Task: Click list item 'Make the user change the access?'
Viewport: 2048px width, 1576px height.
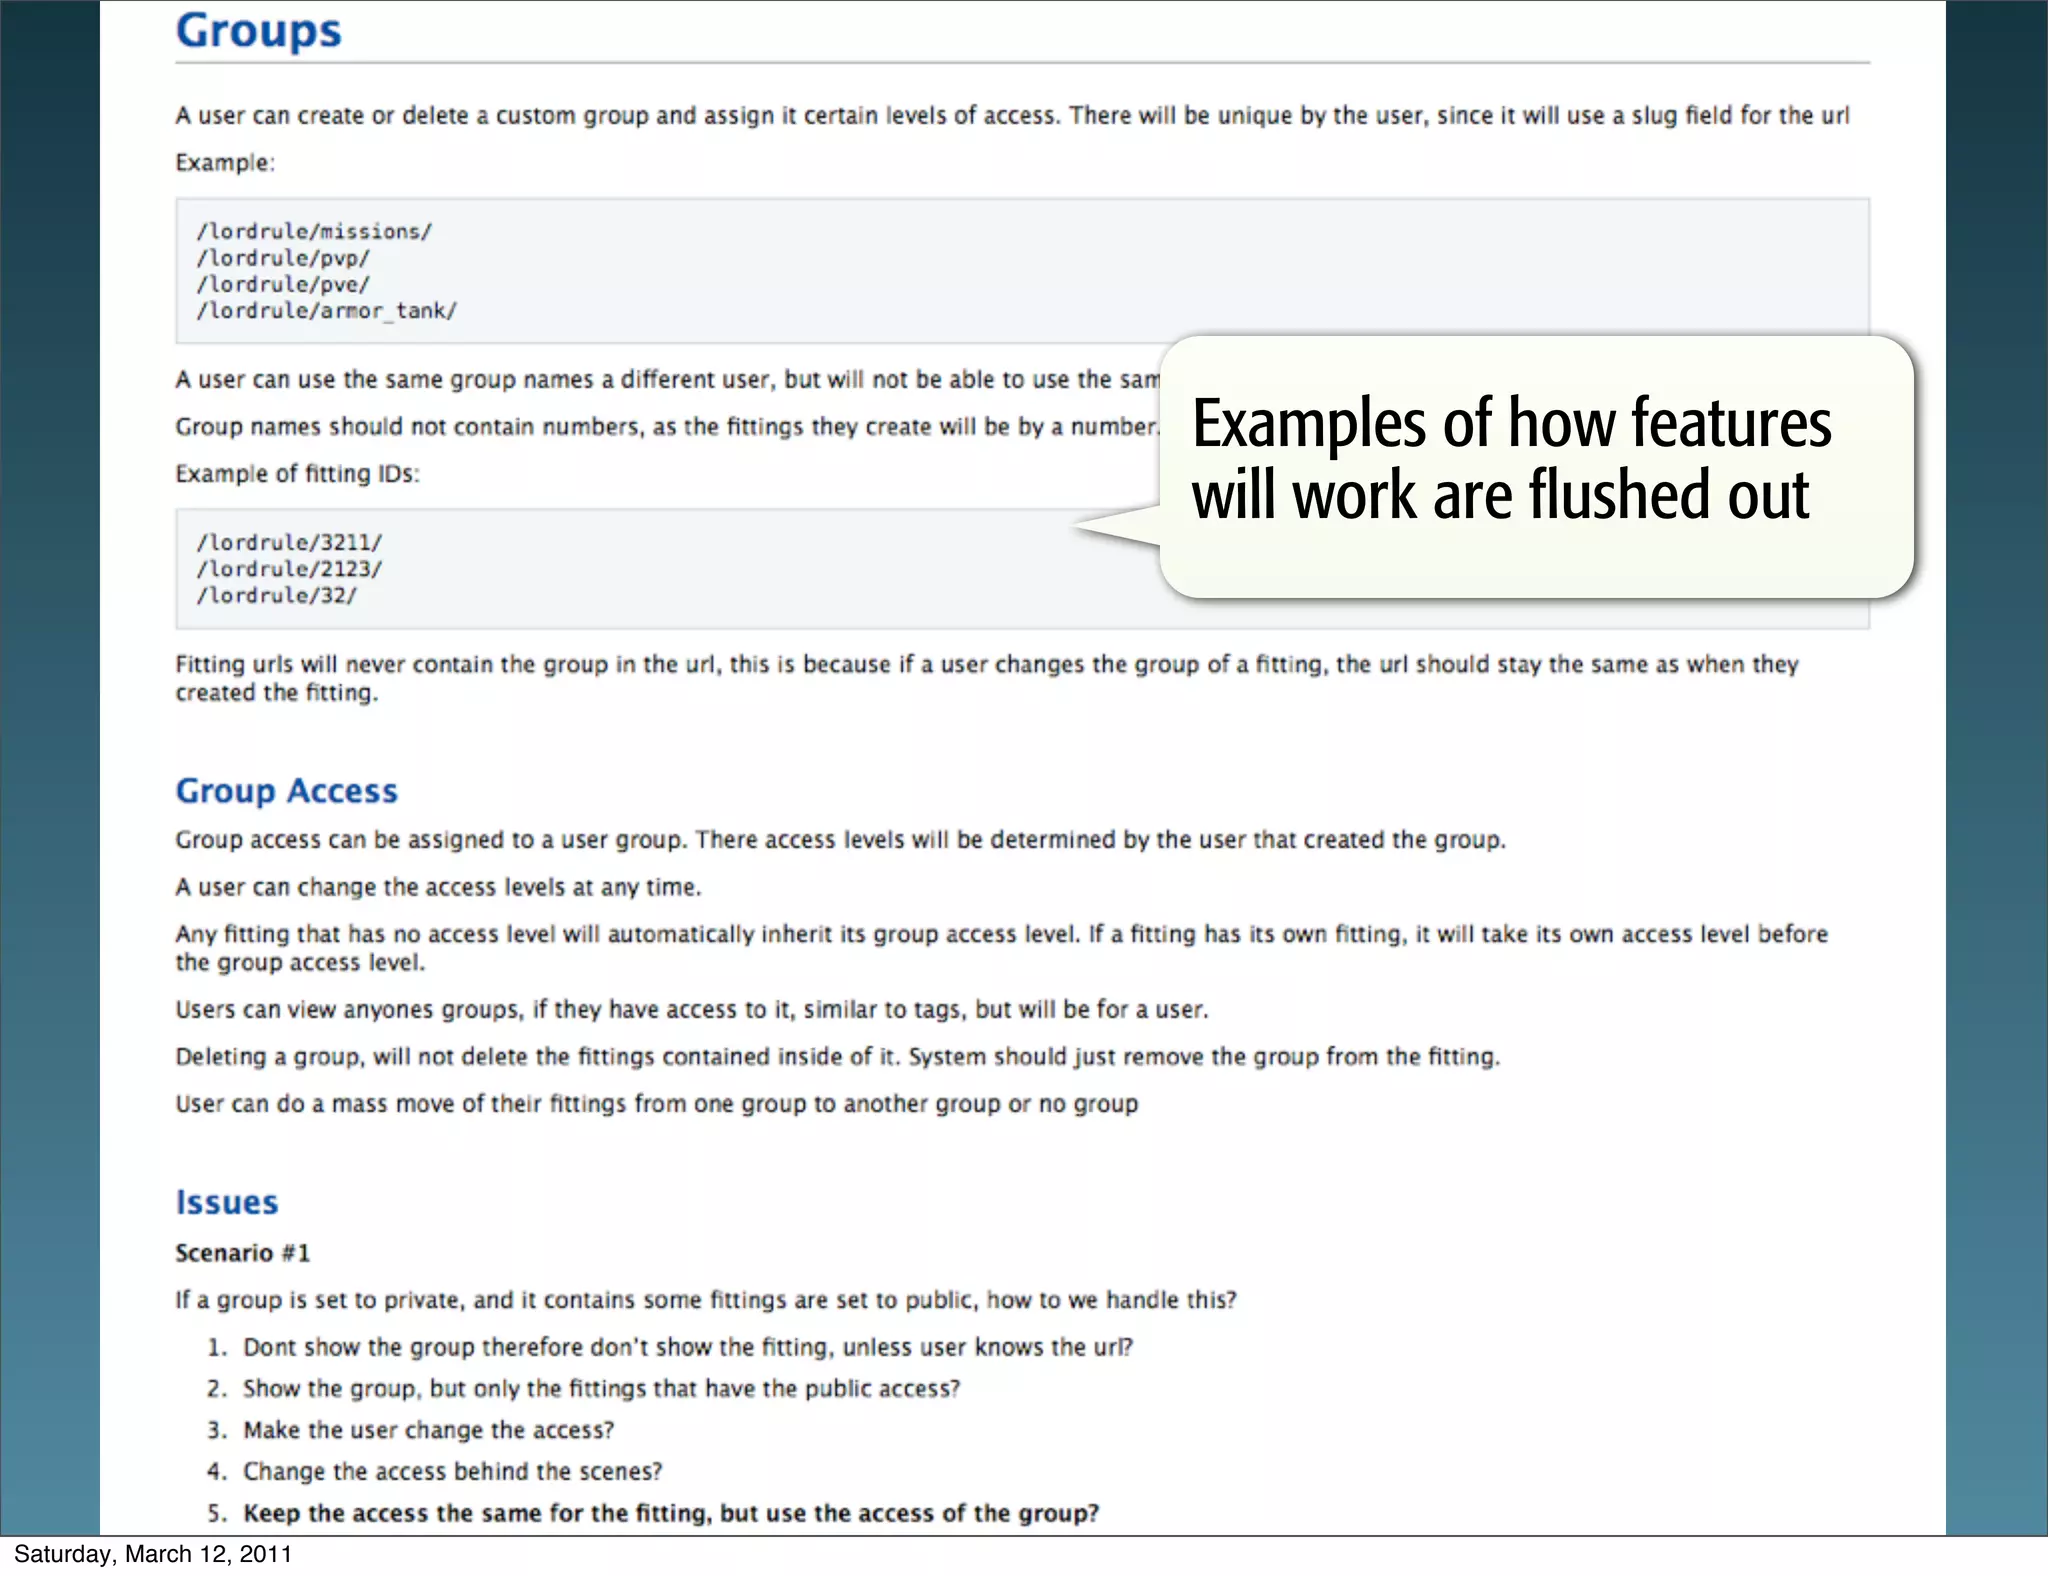Action: 428,1430
